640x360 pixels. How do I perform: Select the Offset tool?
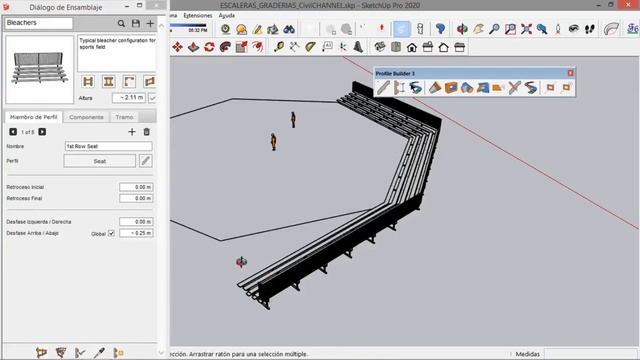(x=257, y=47)
